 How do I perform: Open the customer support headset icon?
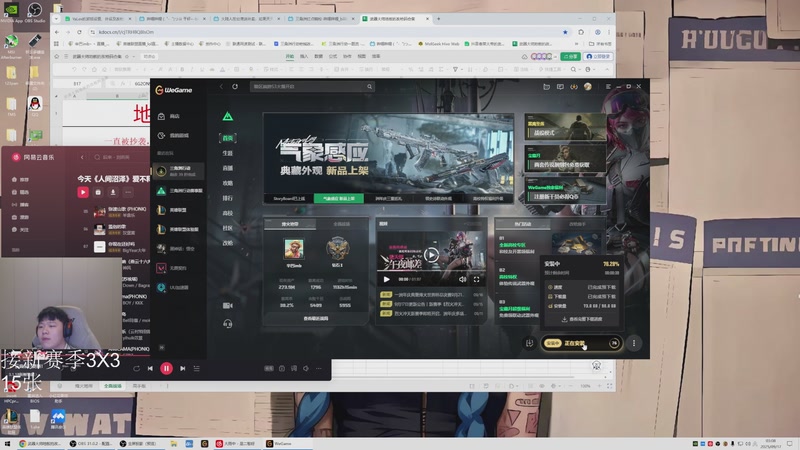click(x=228, y=324)
